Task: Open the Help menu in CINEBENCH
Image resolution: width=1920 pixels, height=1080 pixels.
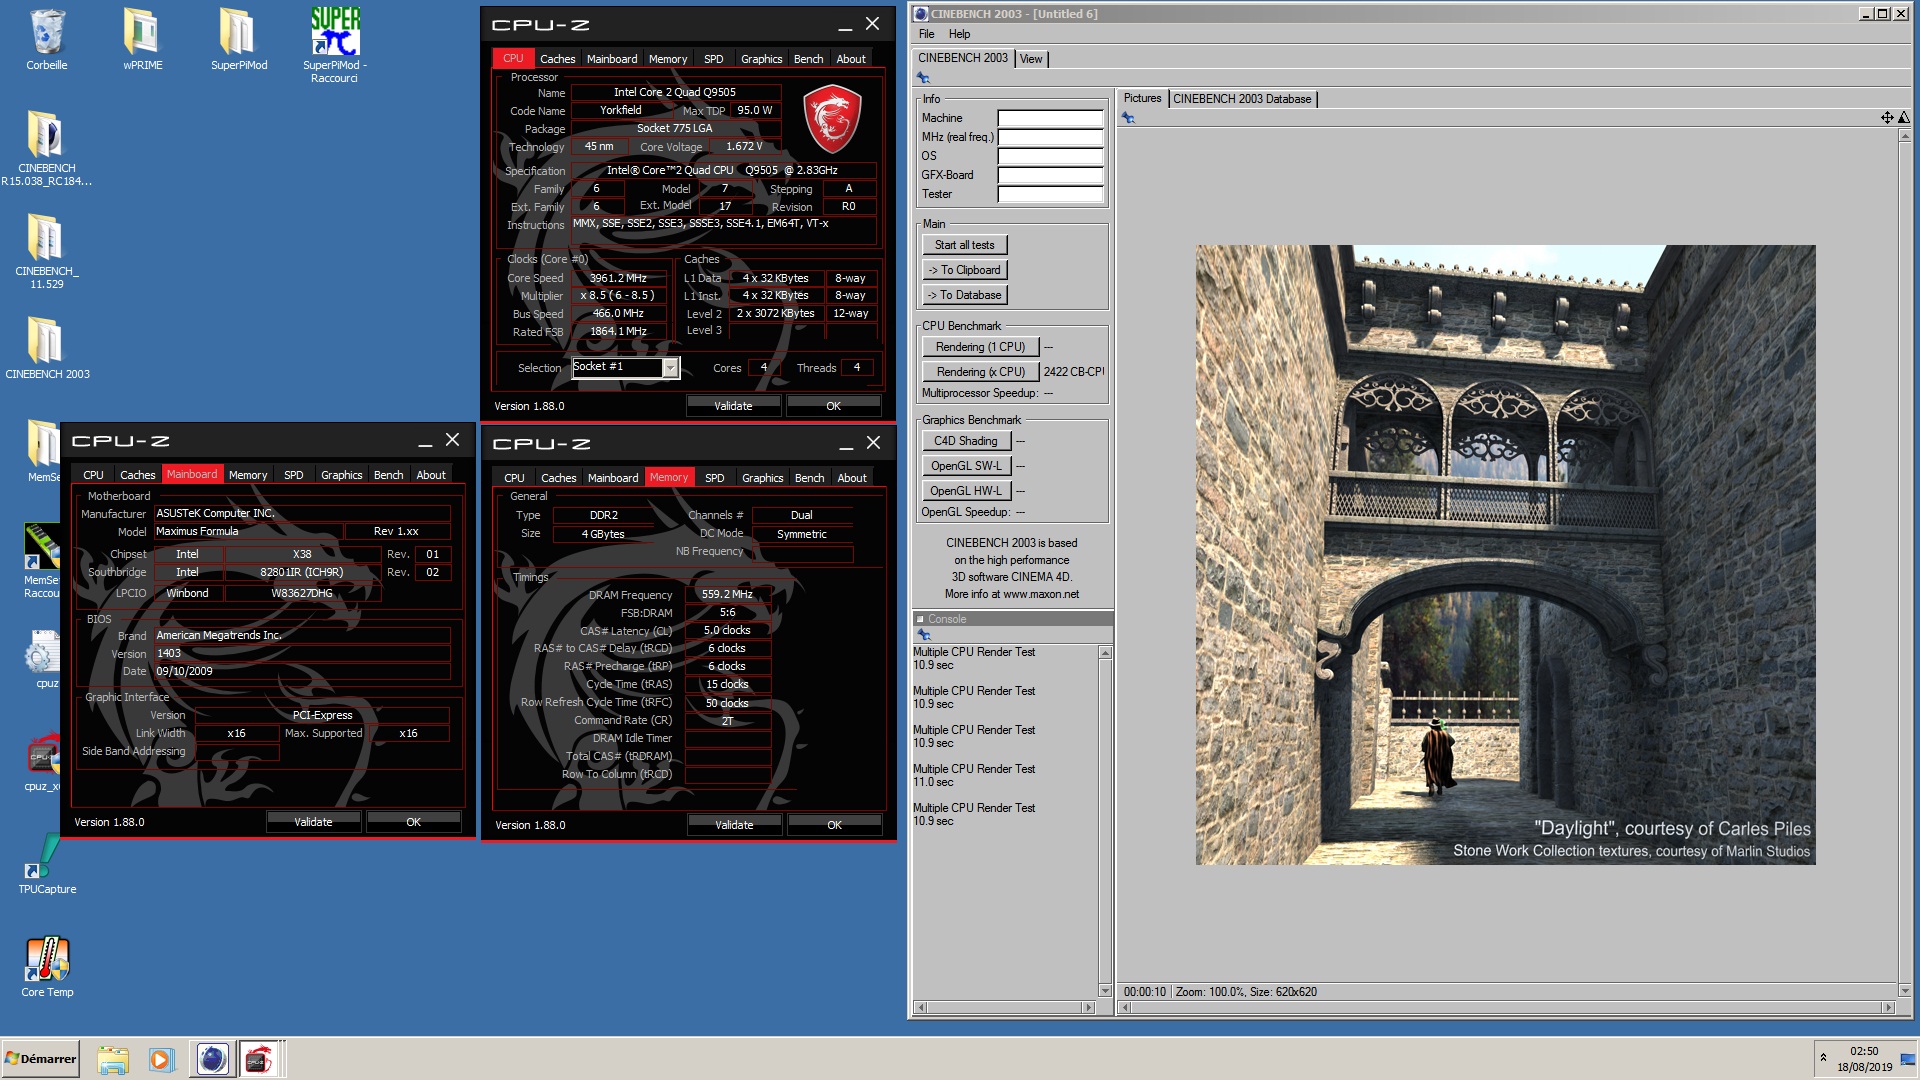Action: coord(959,34)
